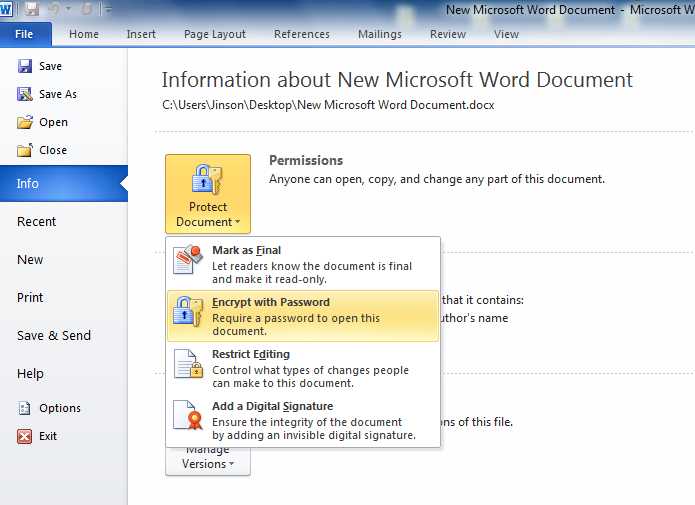This screenshot has height=505, width=695.
Task: Click the red Exit icon
Action: pyautogui.click(x=25, y=436)
